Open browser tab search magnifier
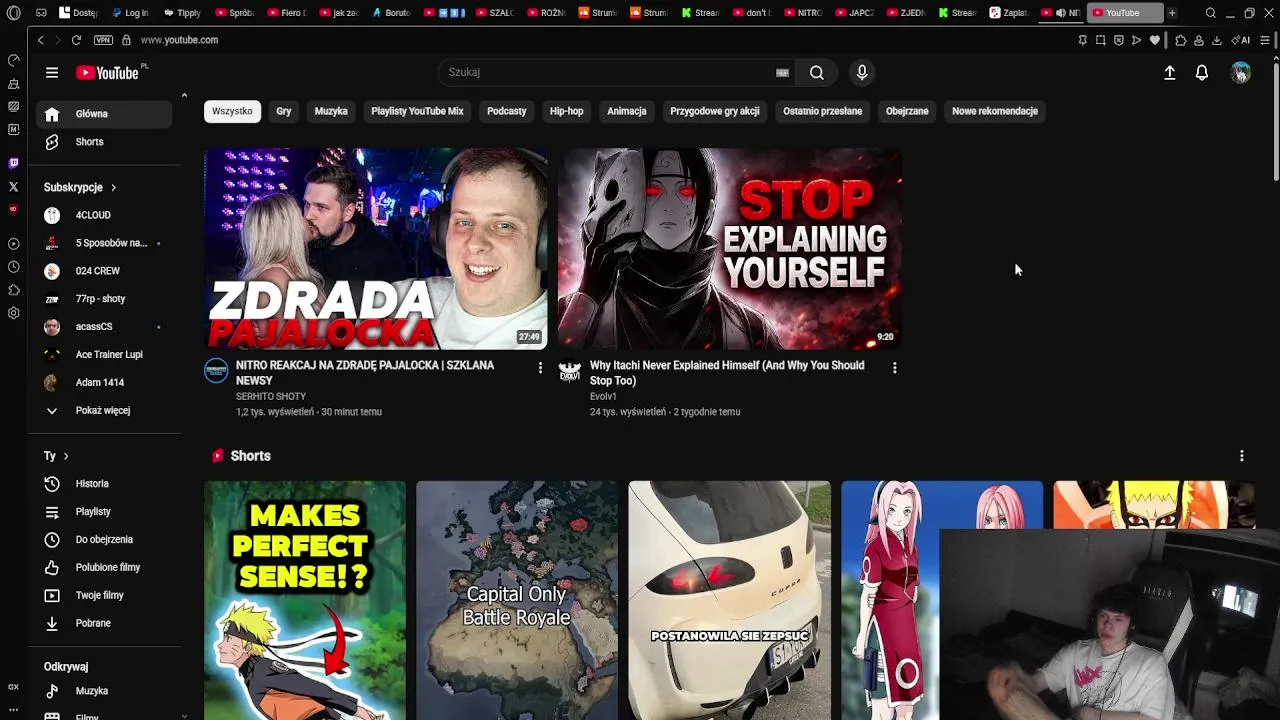 1211,13
